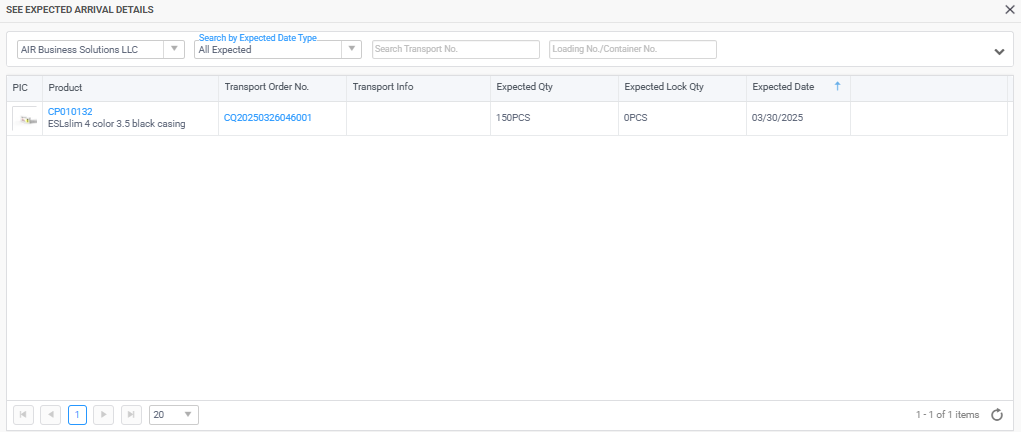This screenshot has width=1021, height=432.
Task: Expand the advanced search chevron
Action: (x=998, y=52)
